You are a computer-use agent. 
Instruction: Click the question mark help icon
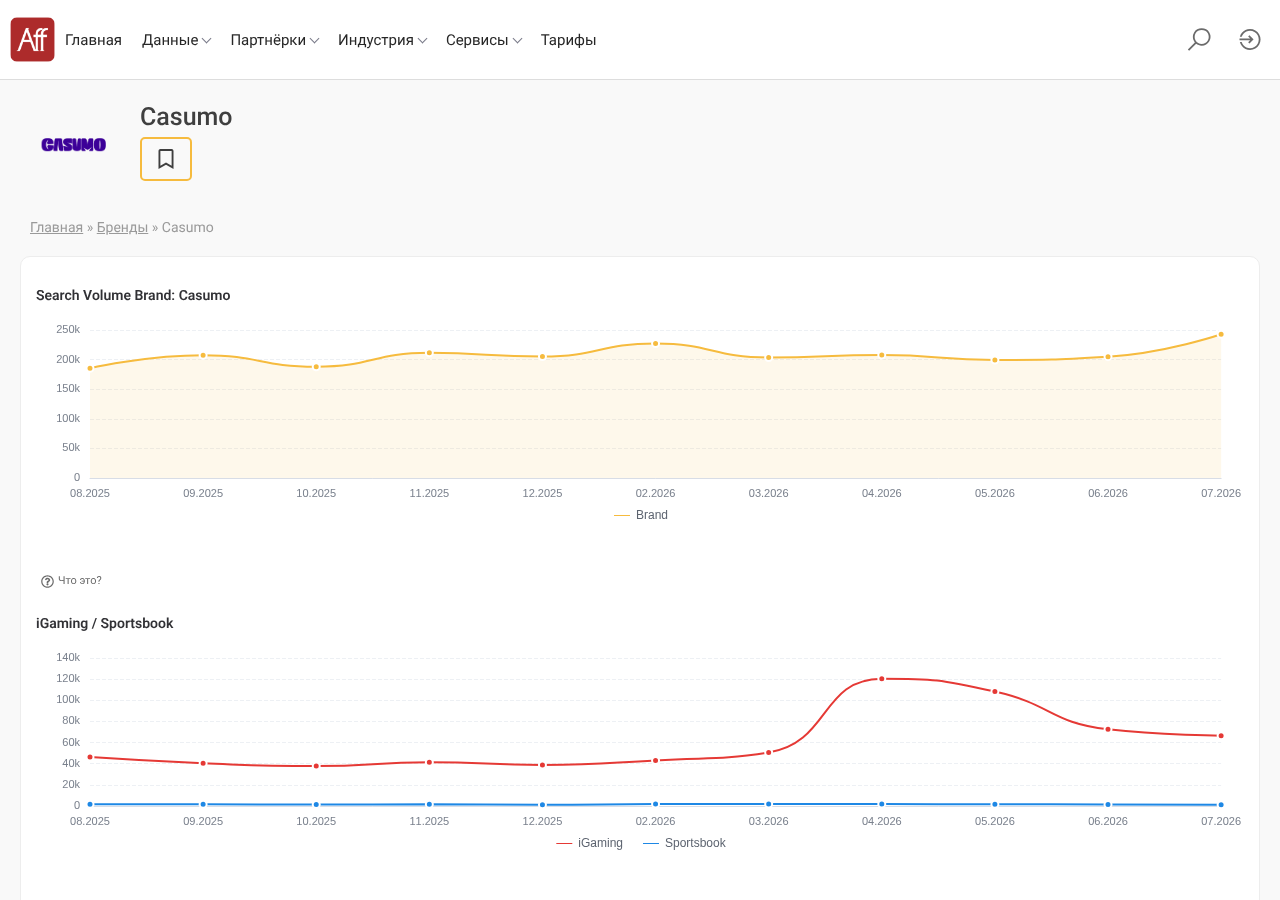click(47, 581)
